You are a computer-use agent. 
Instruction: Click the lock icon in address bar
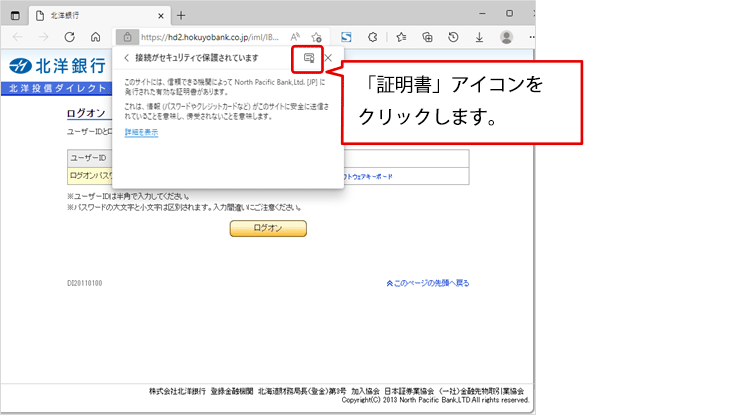[x=127, y=37]
